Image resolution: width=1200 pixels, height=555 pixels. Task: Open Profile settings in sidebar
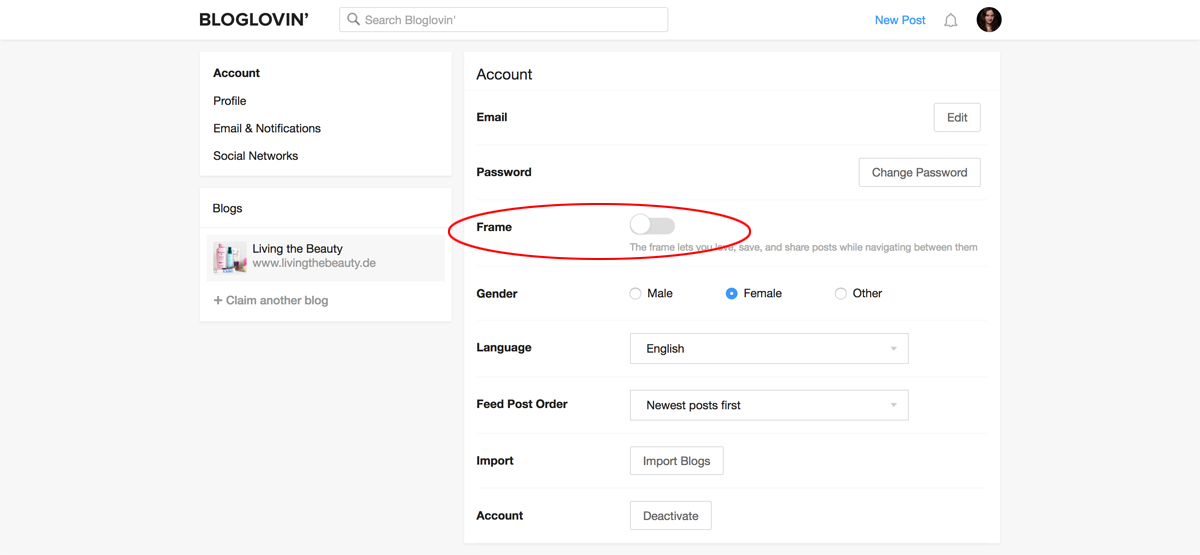229,101
